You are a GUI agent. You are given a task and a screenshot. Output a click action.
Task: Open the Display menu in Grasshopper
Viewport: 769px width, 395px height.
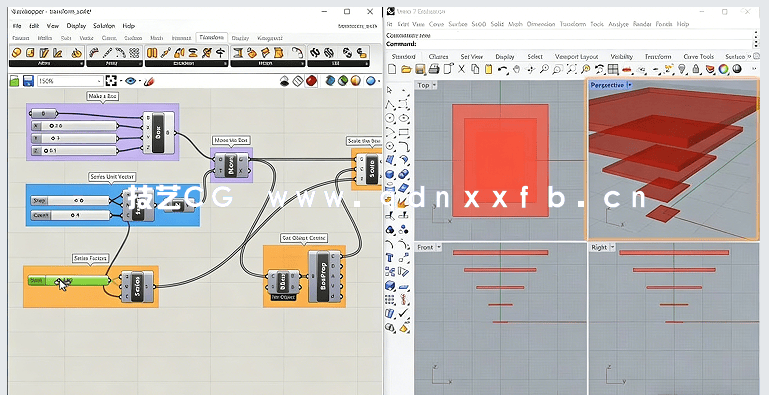coord(76,26)
